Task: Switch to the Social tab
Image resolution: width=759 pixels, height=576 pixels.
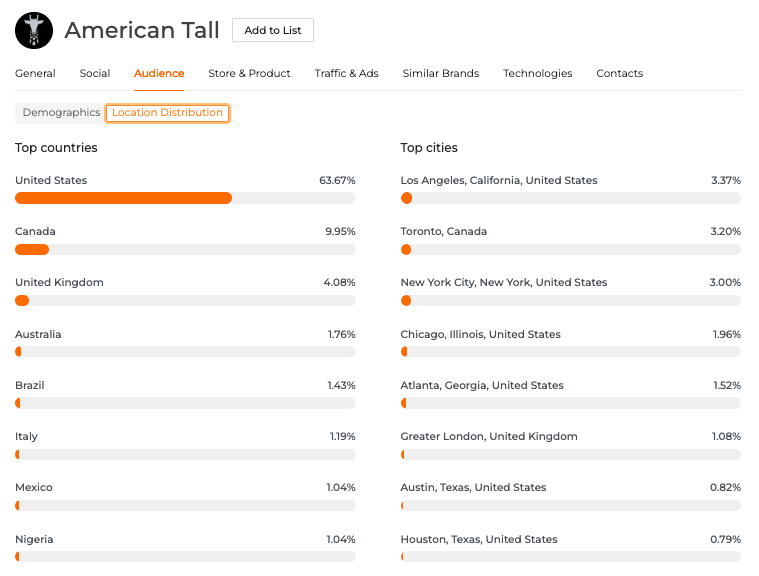Action: [x=95, y=73]
